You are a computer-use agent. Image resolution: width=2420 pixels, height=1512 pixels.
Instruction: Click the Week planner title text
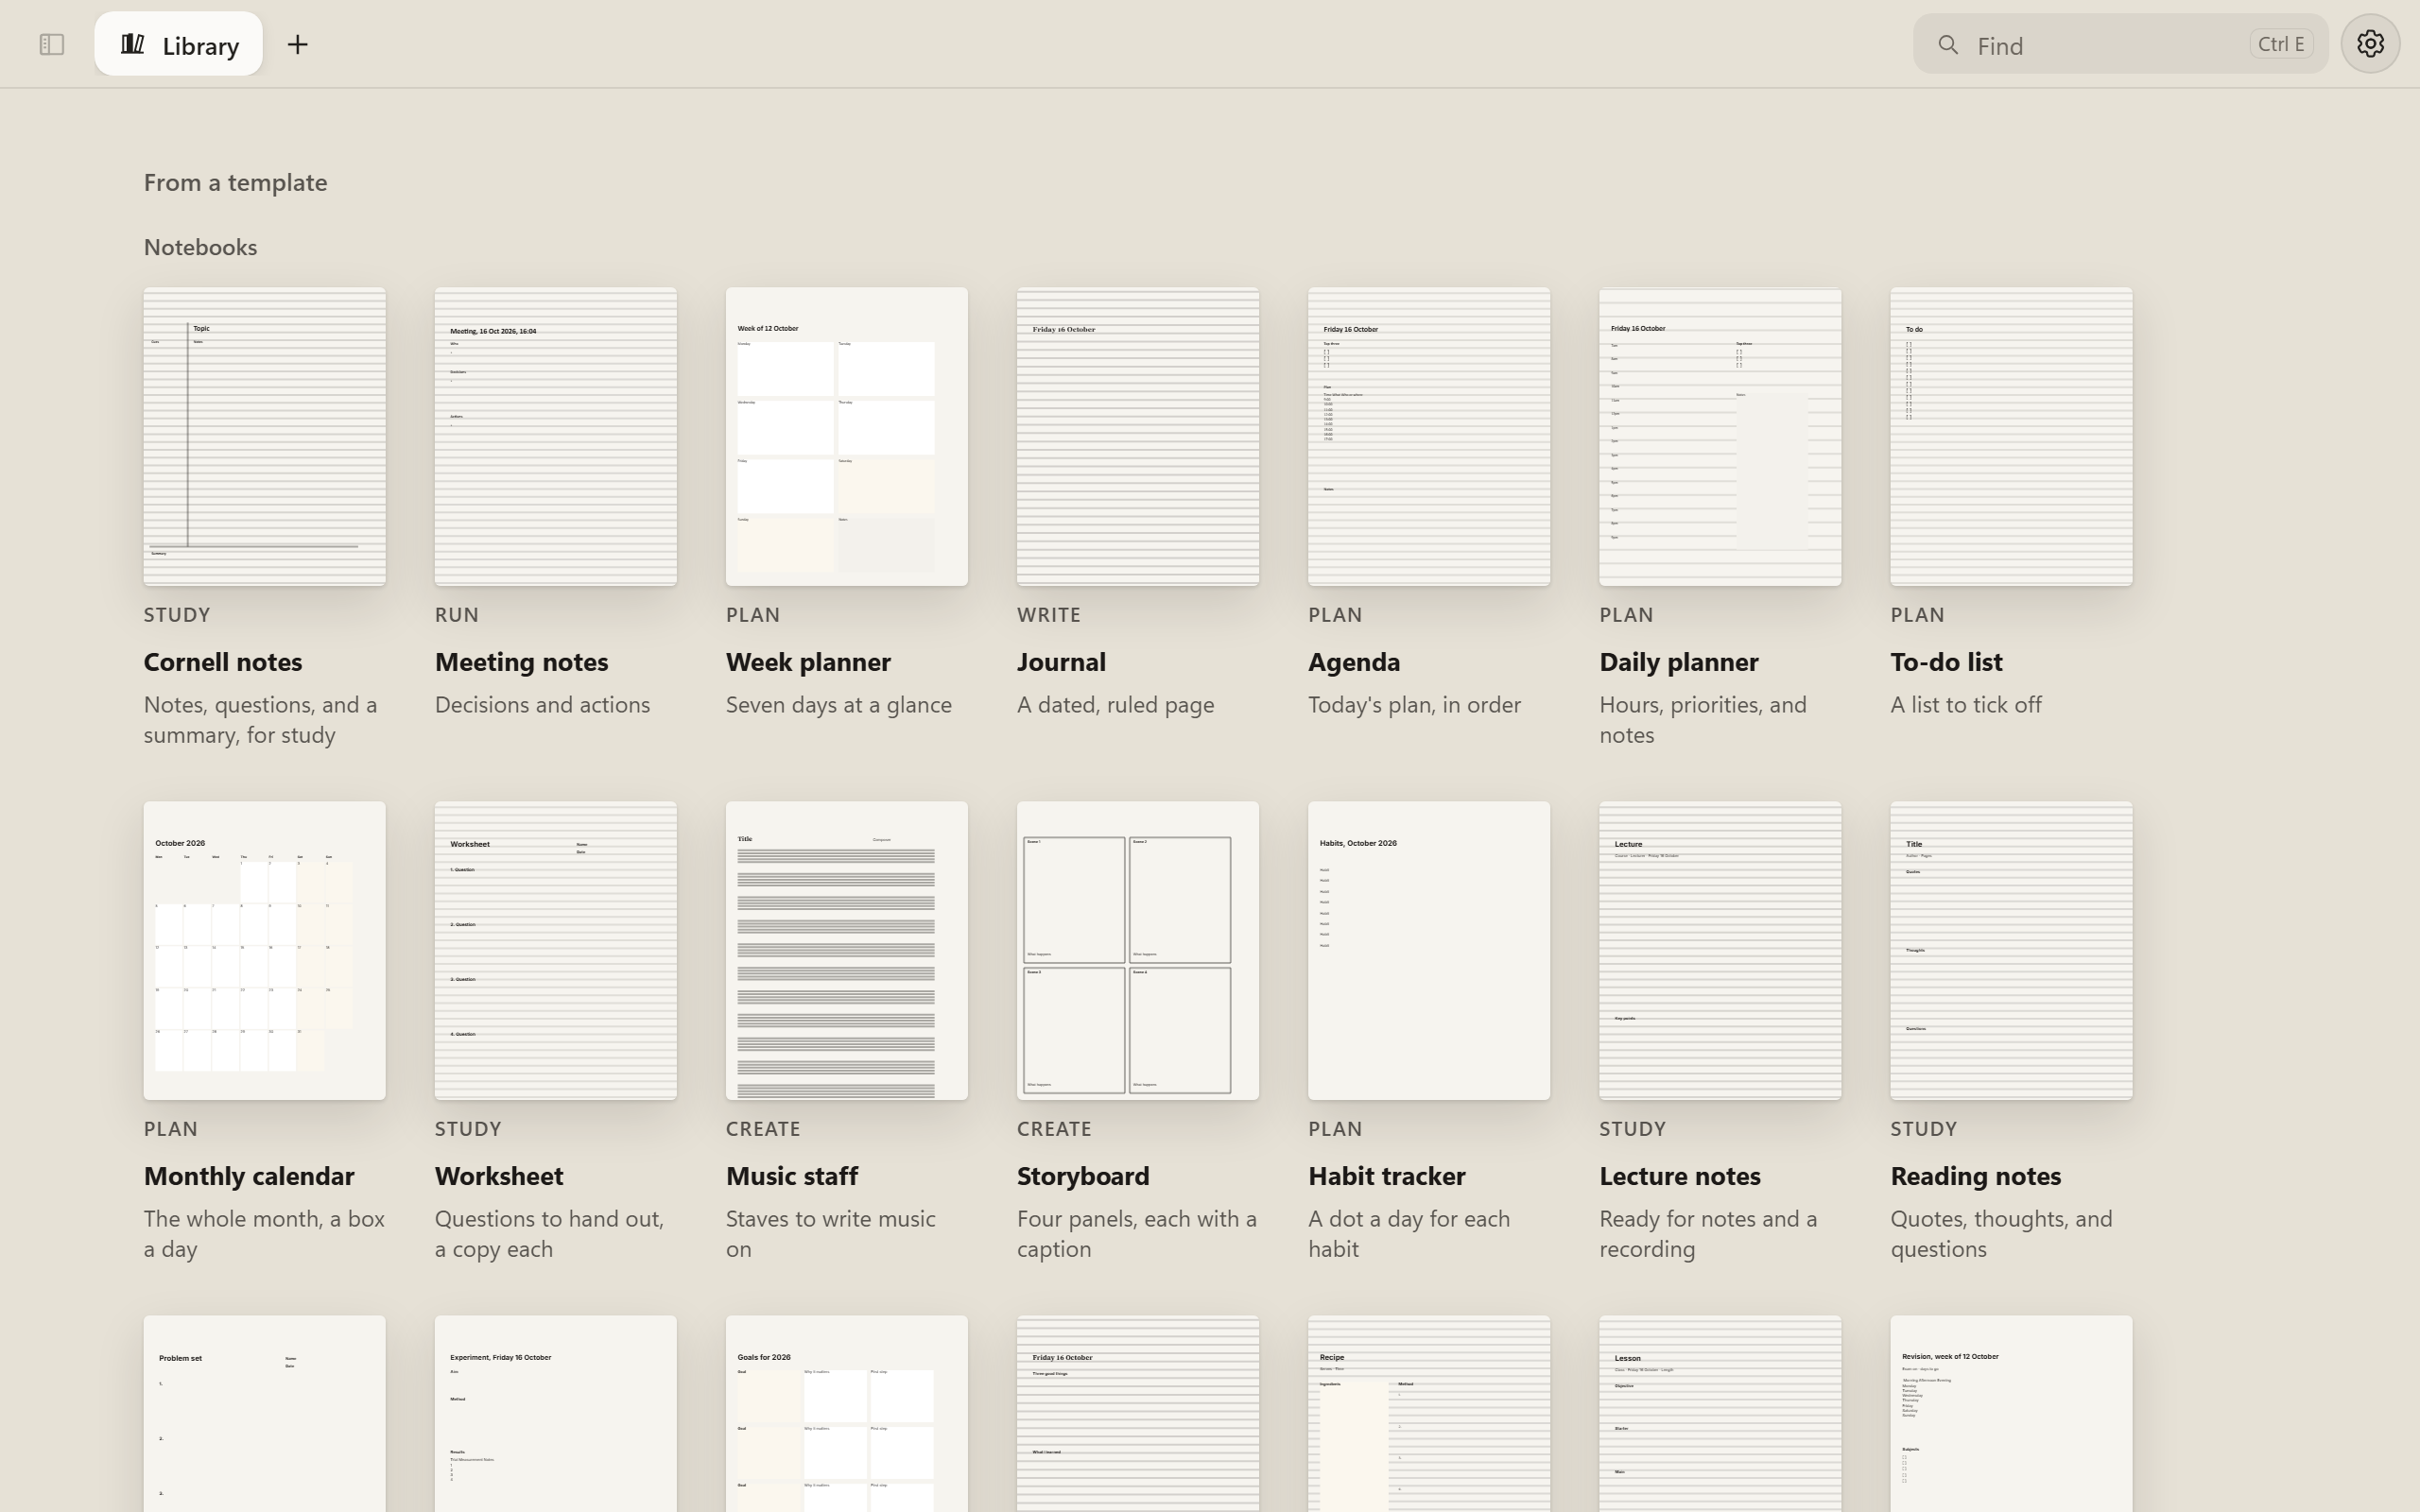click(808, 662)
